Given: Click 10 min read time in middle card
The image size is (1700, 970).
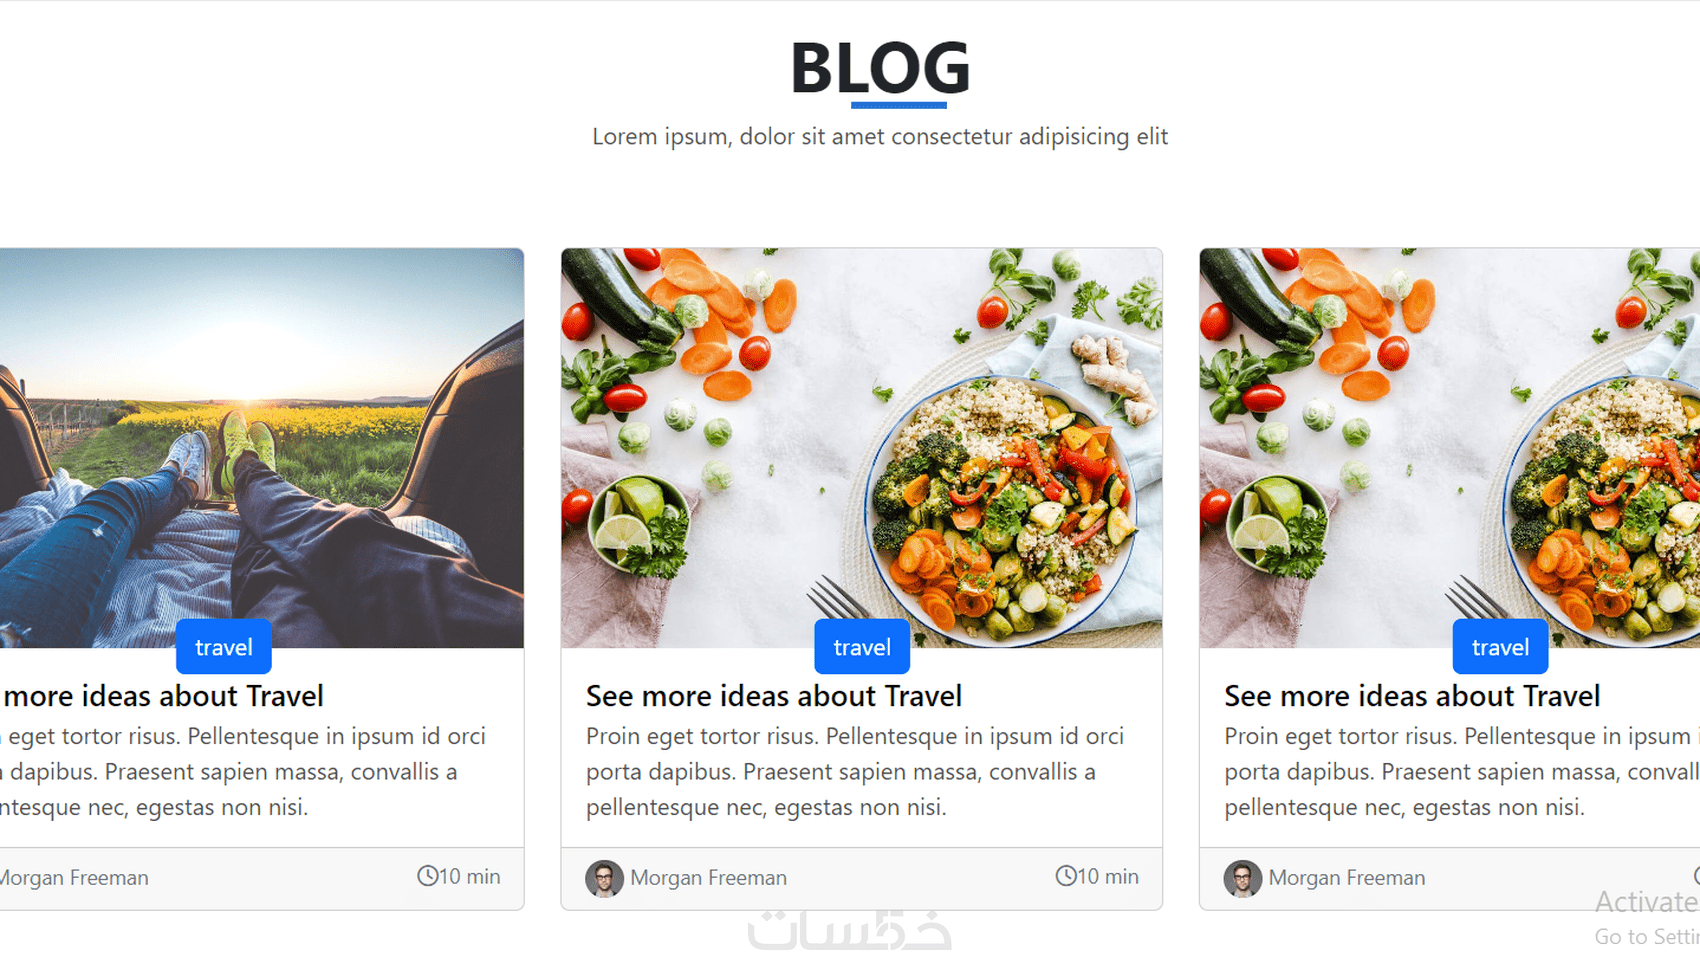Looking at the screenshot, I should coord(1097,876).
